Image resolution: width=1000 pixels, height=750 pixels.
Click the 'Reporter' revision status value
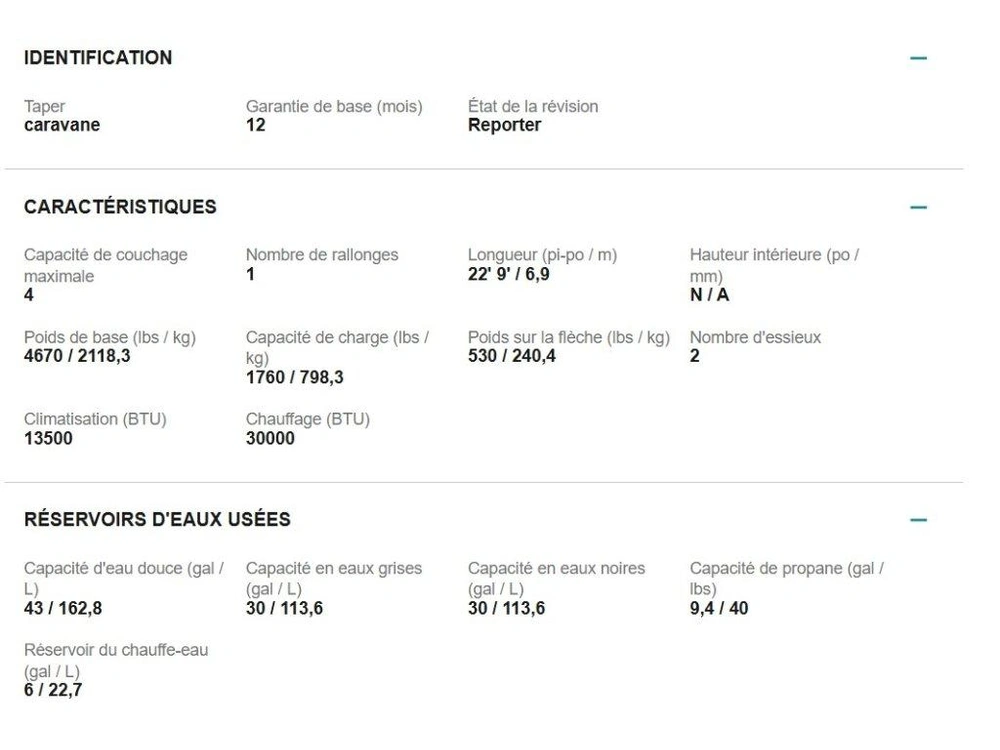504,125
